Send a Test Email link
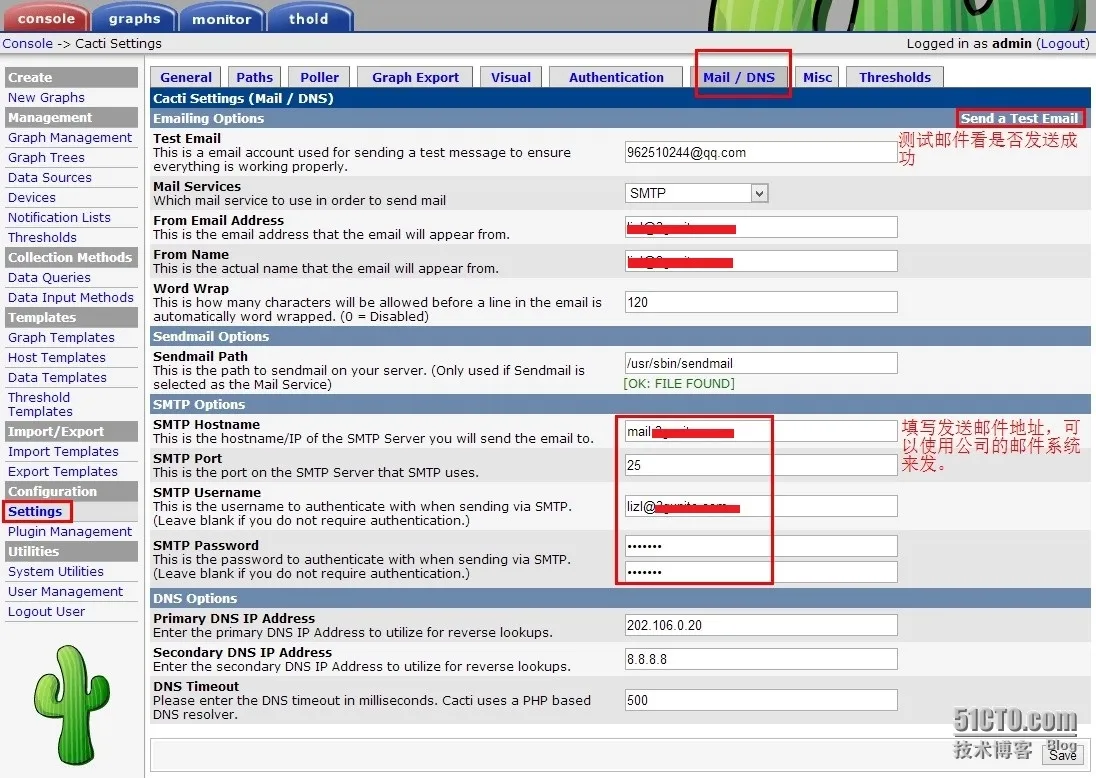The height and width of the screenshot is (778, 1096). coord(1019,118)
